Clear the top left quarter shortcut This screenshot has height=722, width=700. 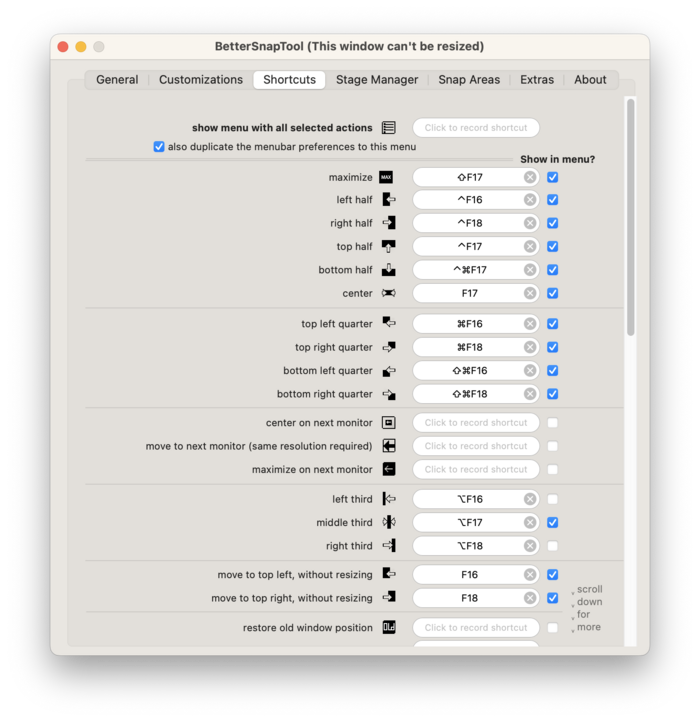(530, 324)
